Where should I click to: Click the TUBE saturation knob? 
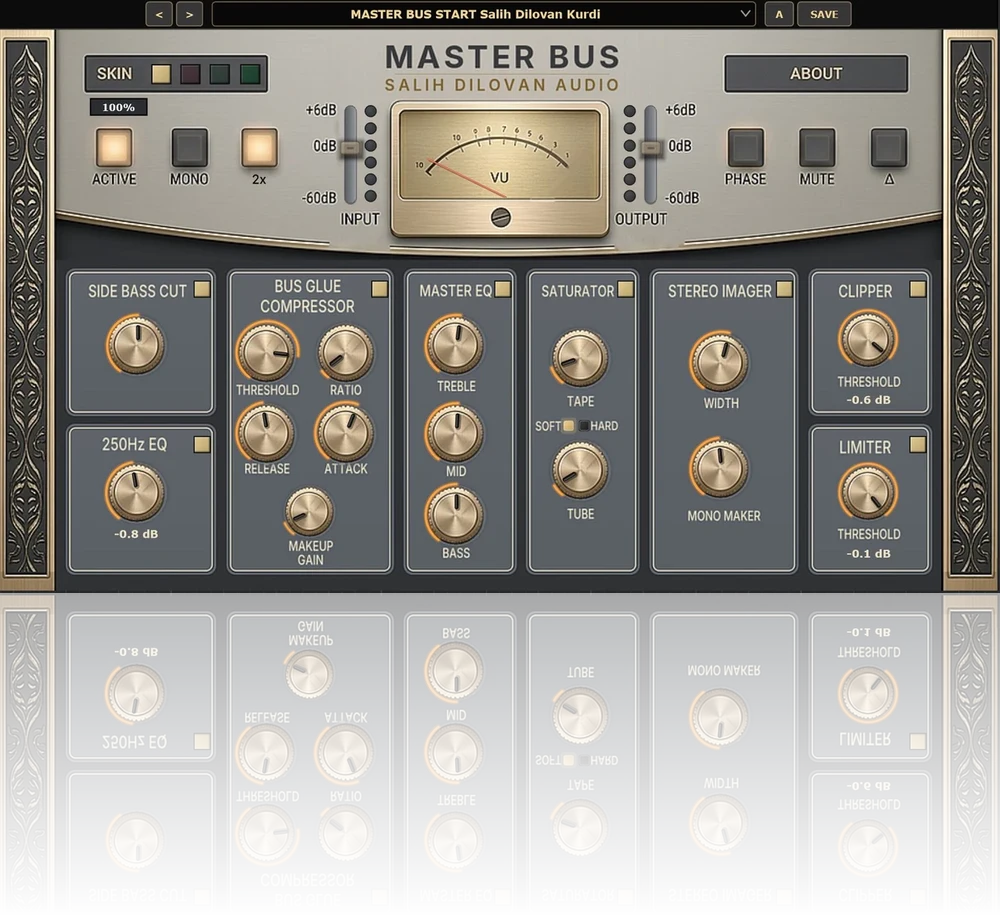pyautogui.click(x=580, y=471)
